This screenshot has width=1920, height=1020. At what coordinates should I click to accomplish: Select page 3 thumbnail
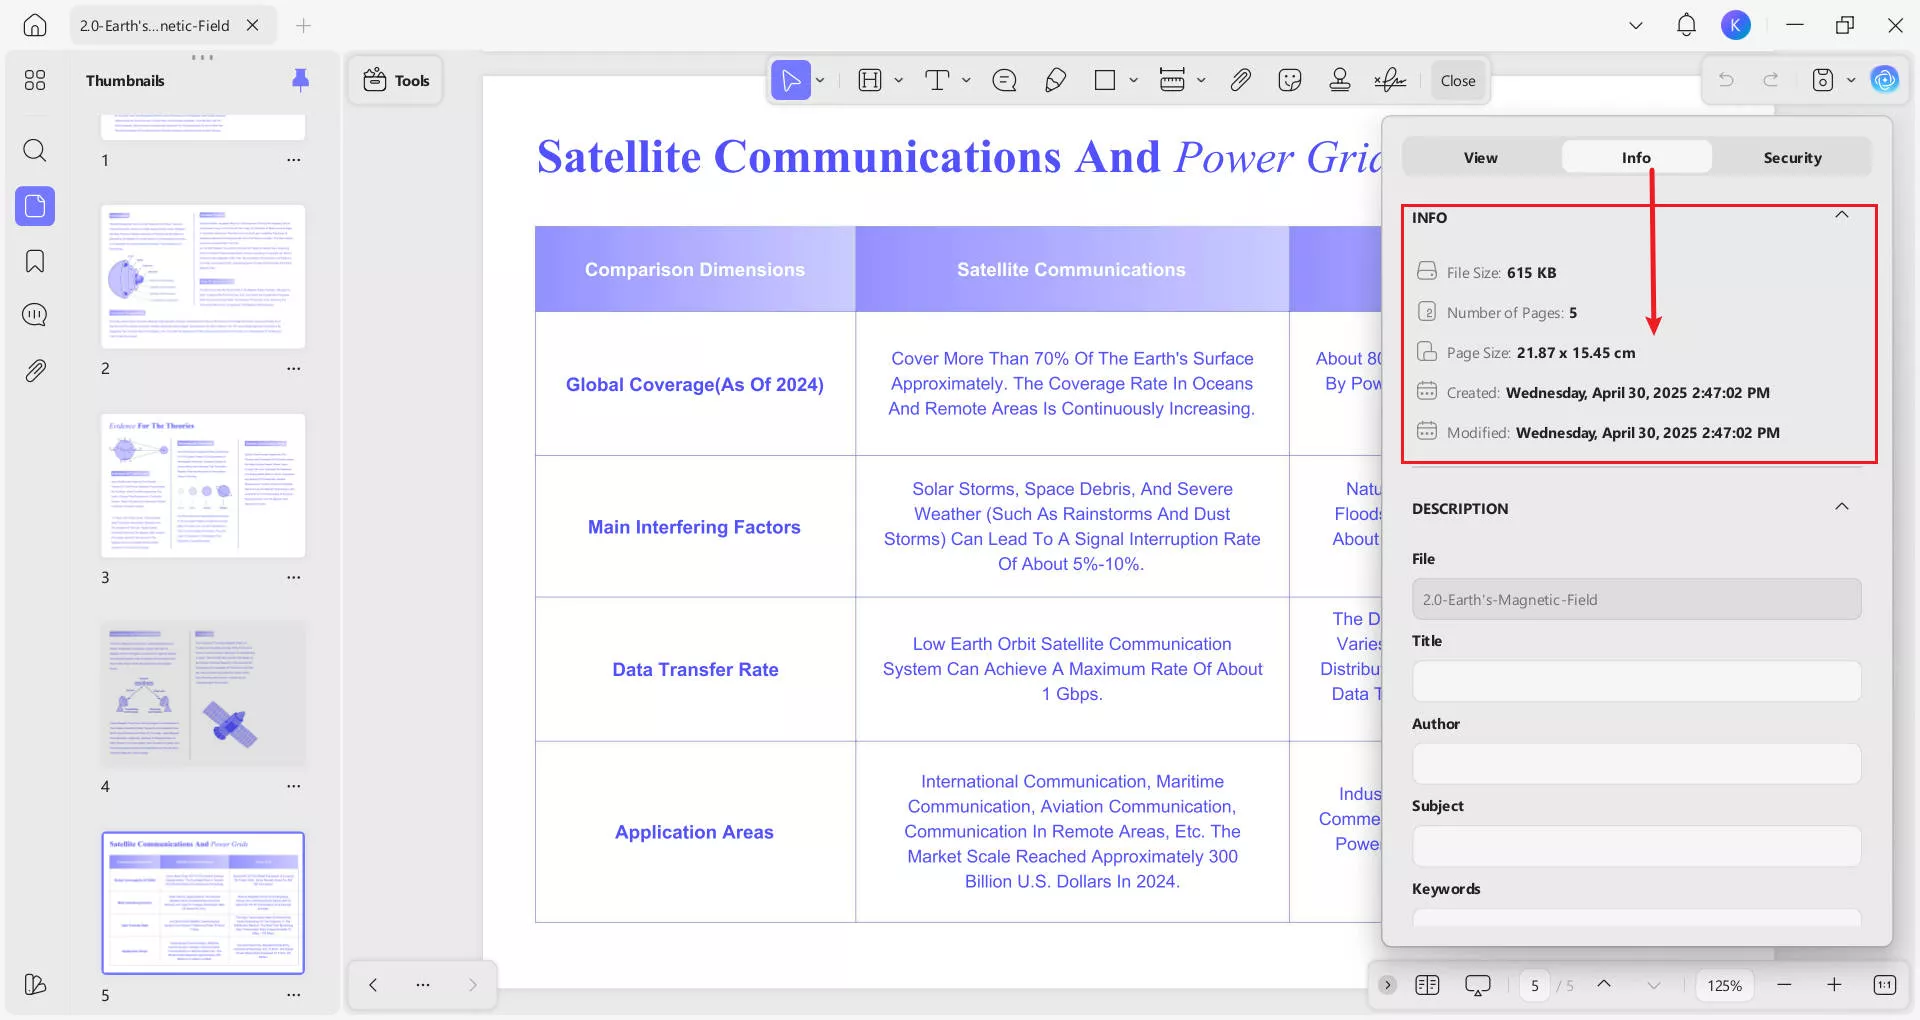[x=203, y=486]
